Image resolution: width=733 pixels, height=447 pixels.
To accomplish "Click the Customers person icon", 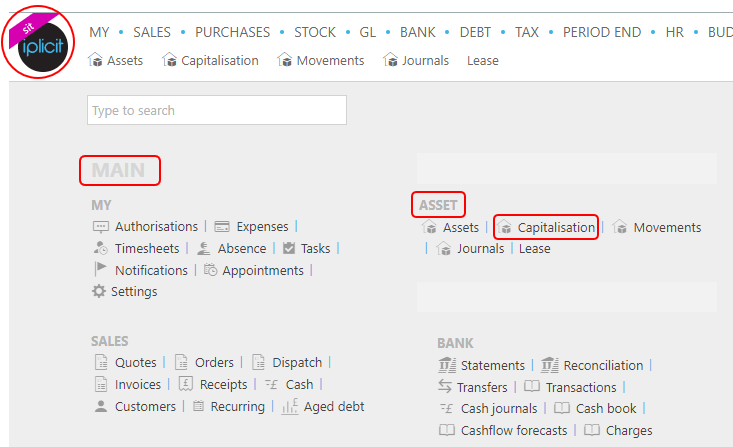I will pyautogui.click(x=100, y=407).
